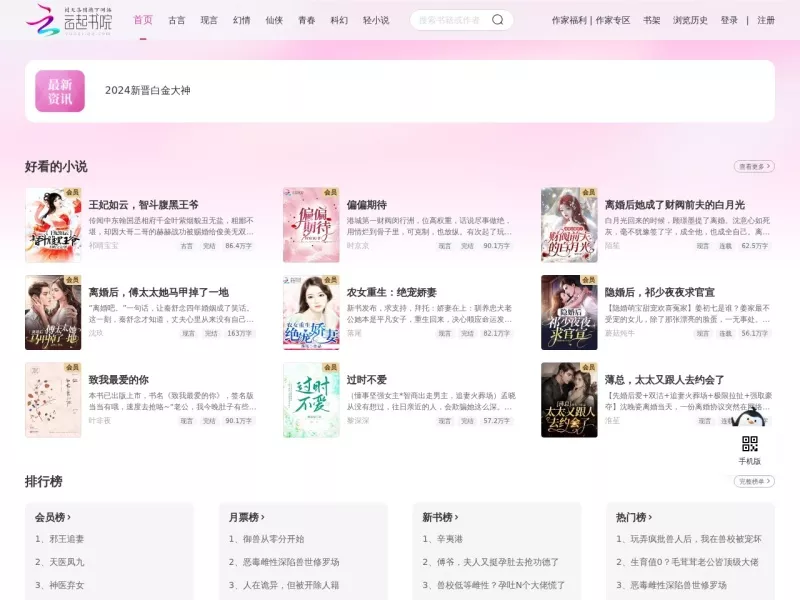Click title 偏偏期待

point(367,205)
